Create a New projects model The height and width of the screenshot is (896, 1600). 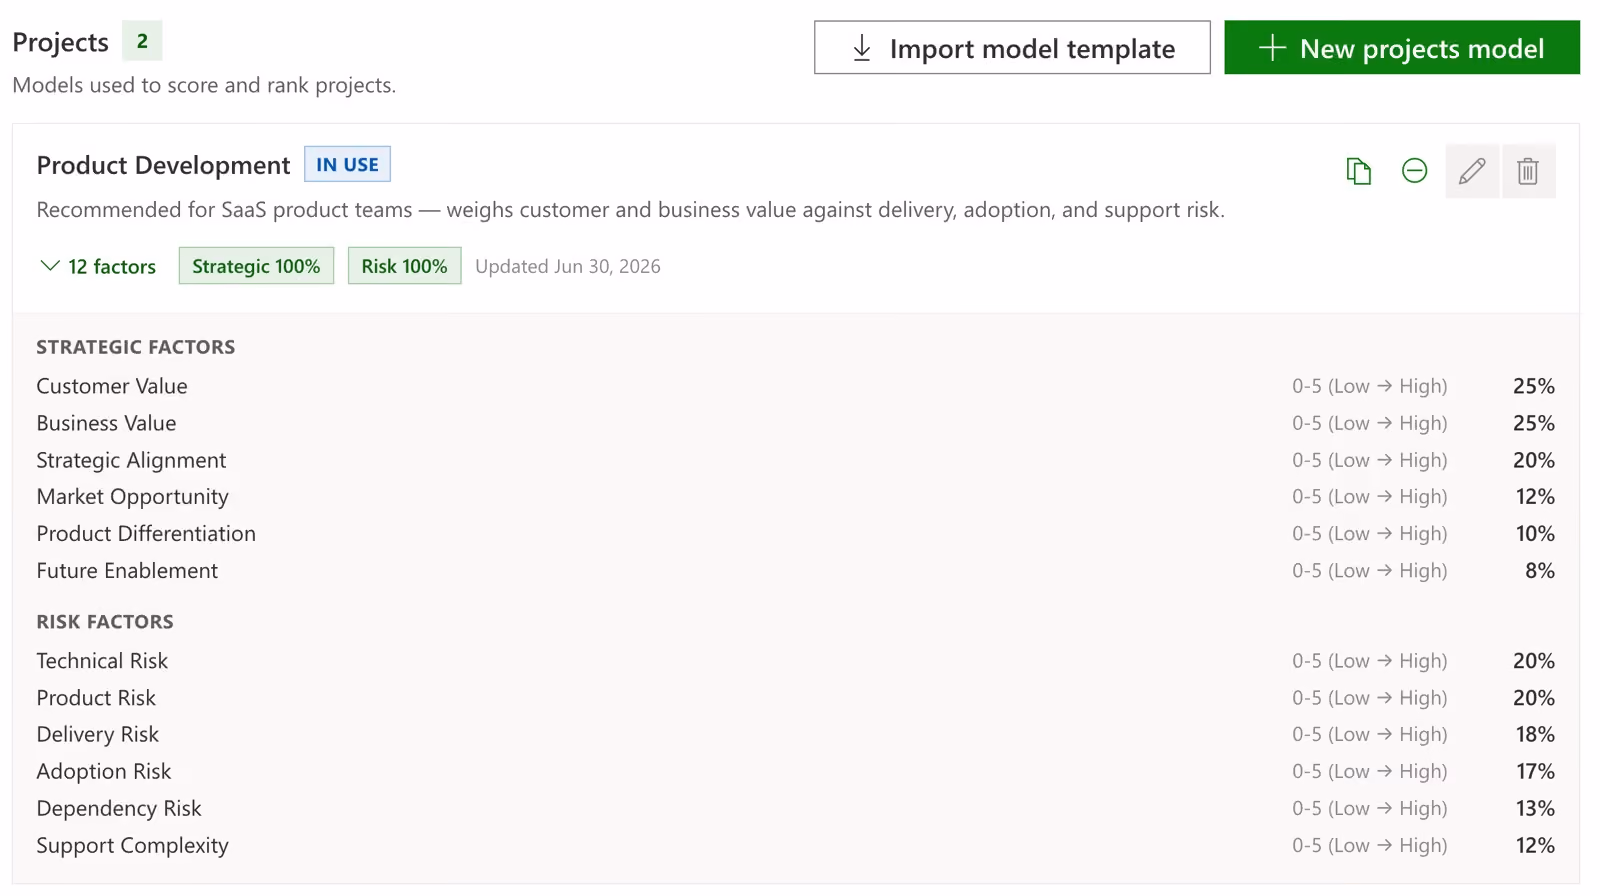pyautogui.click(x=1402, y=48)
